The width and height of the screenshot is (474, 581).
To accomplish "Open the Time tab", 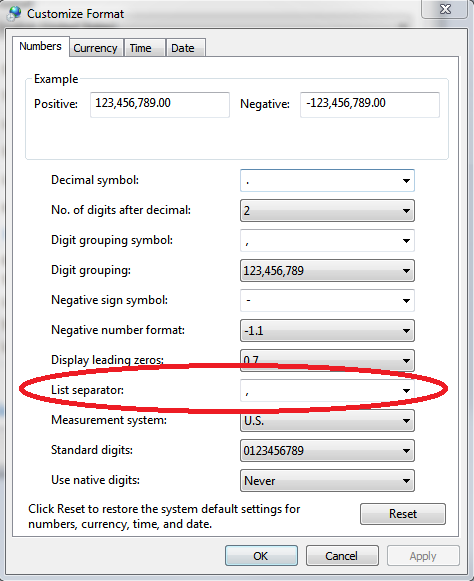I will 145,48.
